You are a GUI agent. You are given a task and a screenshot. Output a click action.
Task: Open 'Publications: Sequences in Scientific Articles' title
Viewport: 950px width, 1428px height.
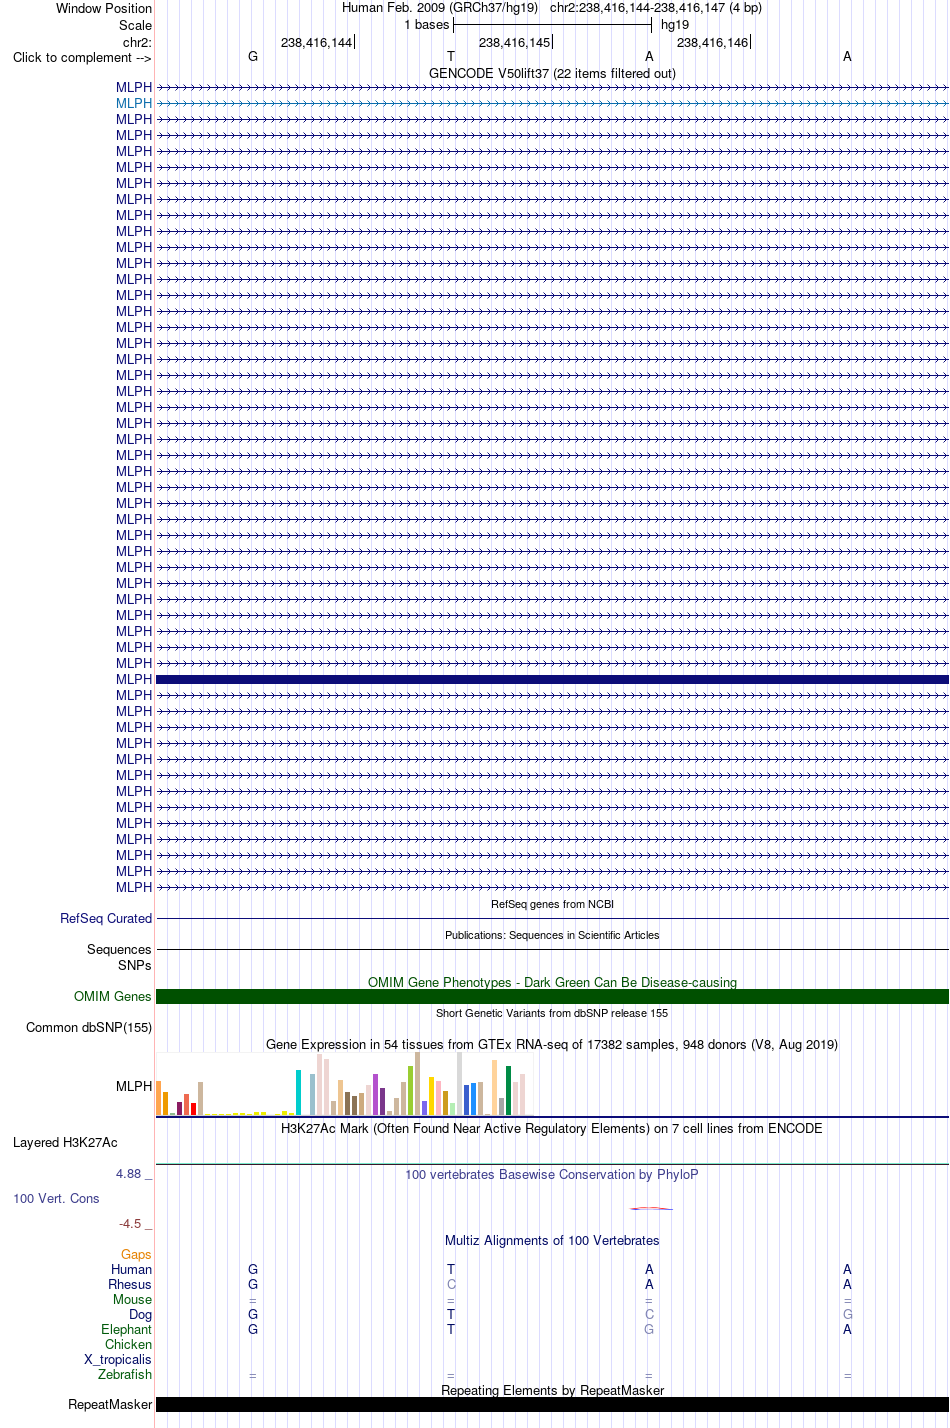pos(552,935)
